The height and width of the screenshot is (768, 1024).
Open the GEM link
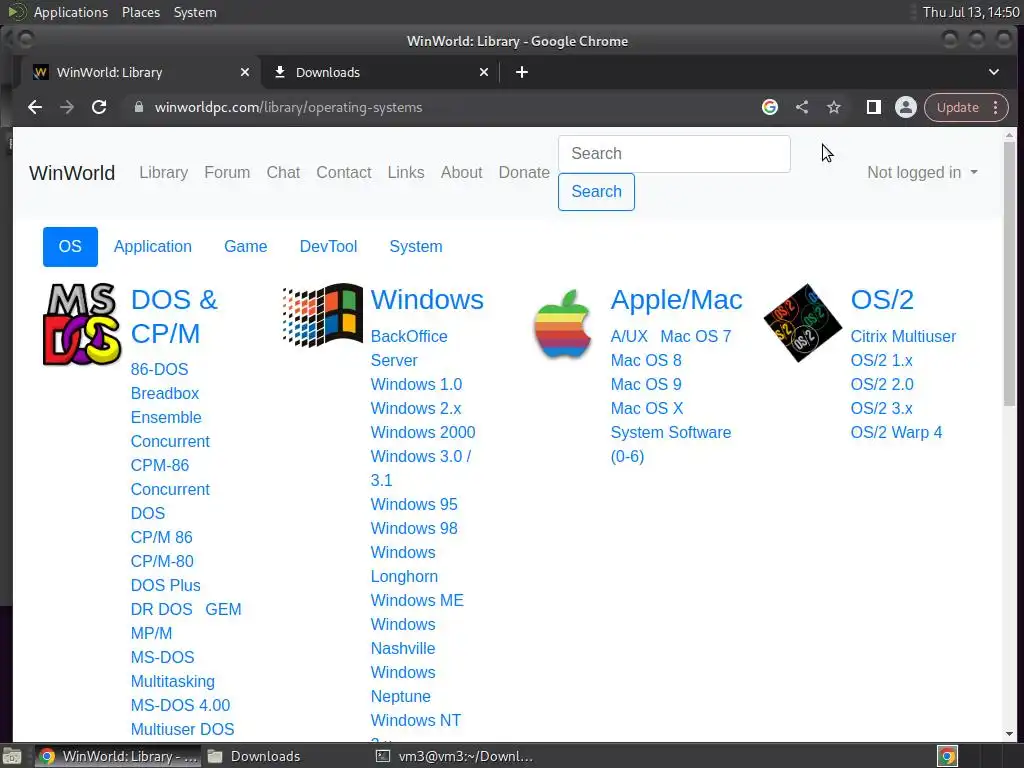tap(223, 609)
